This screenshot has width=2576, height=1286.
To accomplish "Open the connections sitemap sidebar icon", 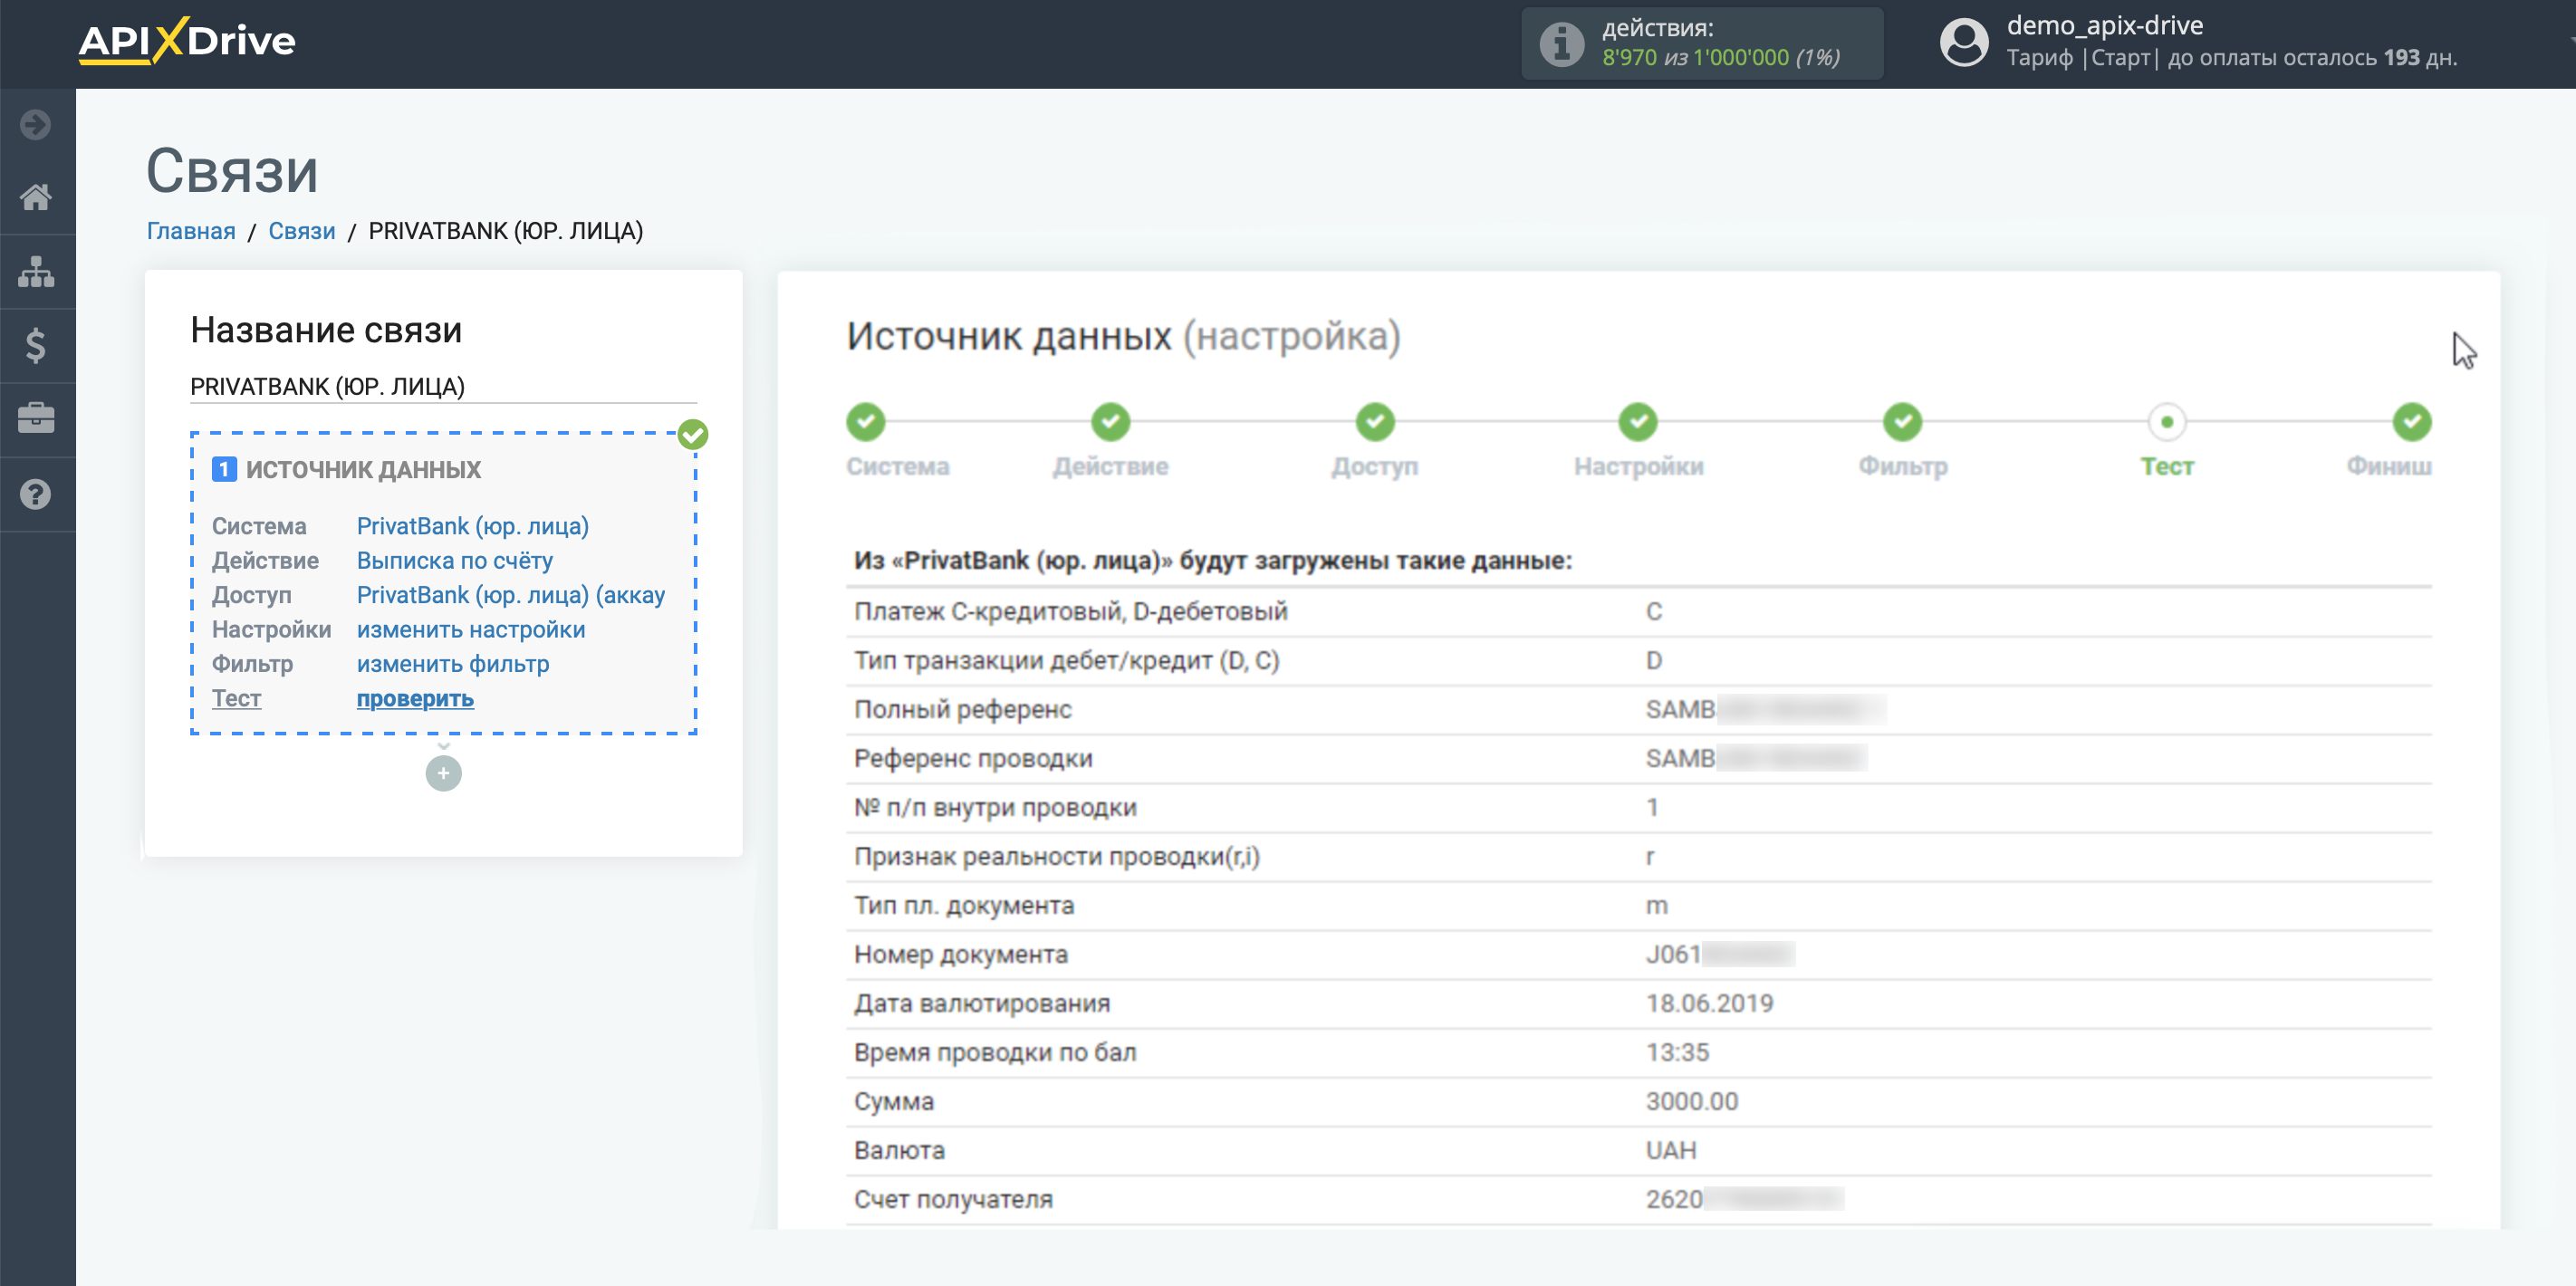I will tap(36, 271).
